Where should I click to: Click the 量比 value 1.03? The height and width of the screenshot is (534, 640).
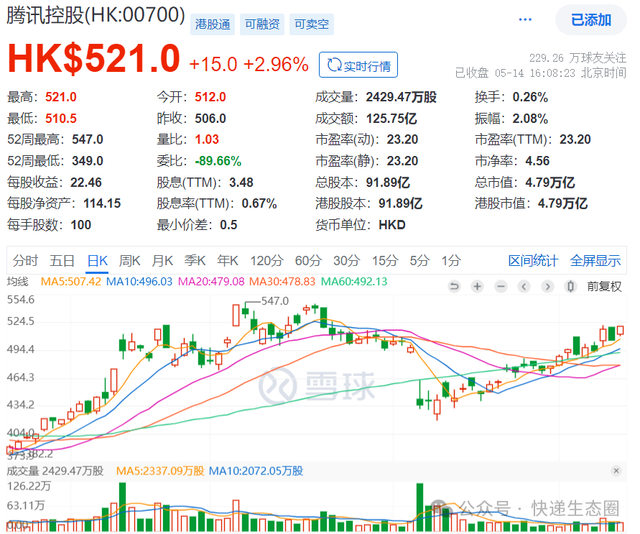click(x=207, y=140)
